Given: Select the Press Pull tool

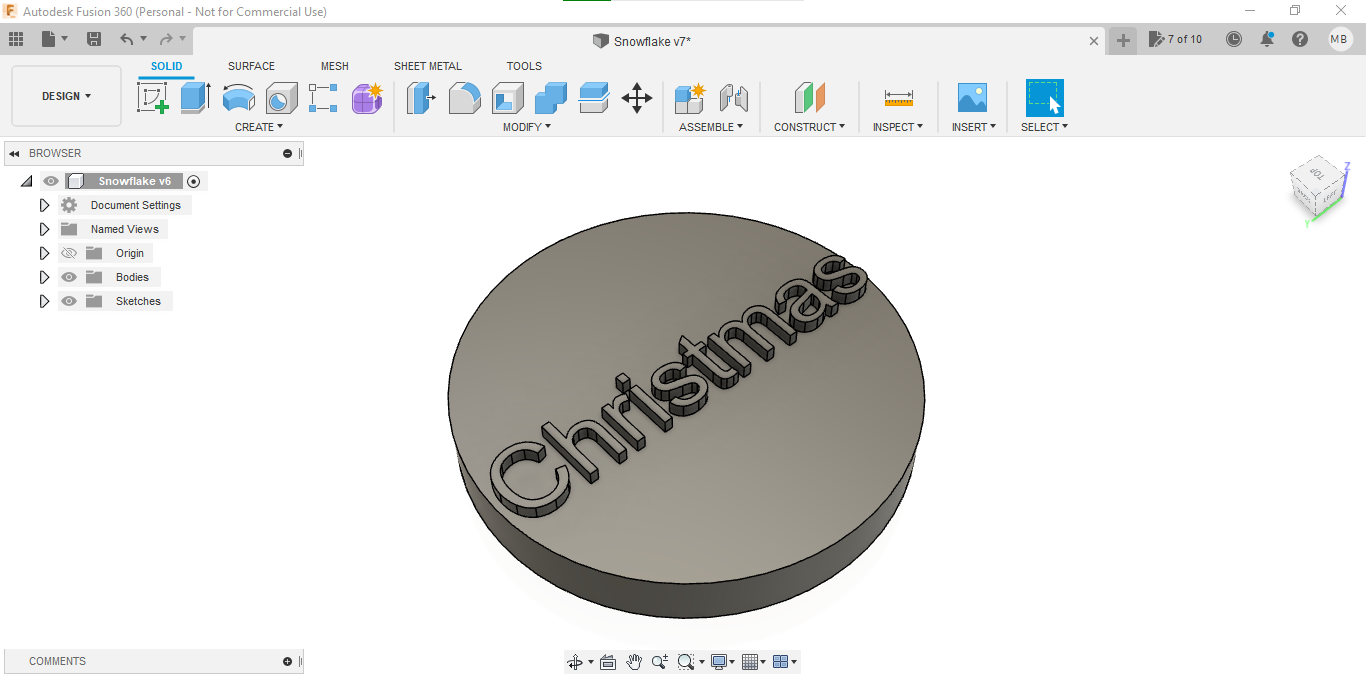Looking at the screenshot, I should tap(421, 98).
